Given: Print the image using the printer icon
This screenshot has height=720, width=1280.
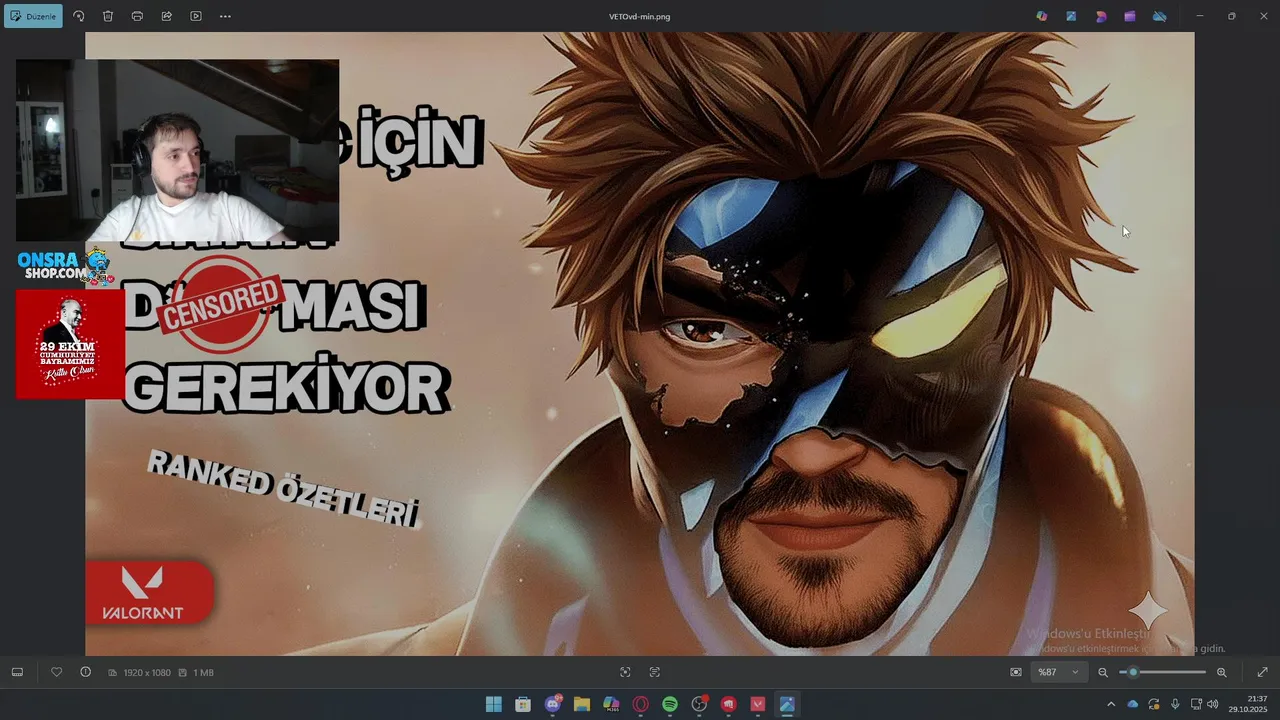Looking at the screenshot, I should (x=137, y=16).
